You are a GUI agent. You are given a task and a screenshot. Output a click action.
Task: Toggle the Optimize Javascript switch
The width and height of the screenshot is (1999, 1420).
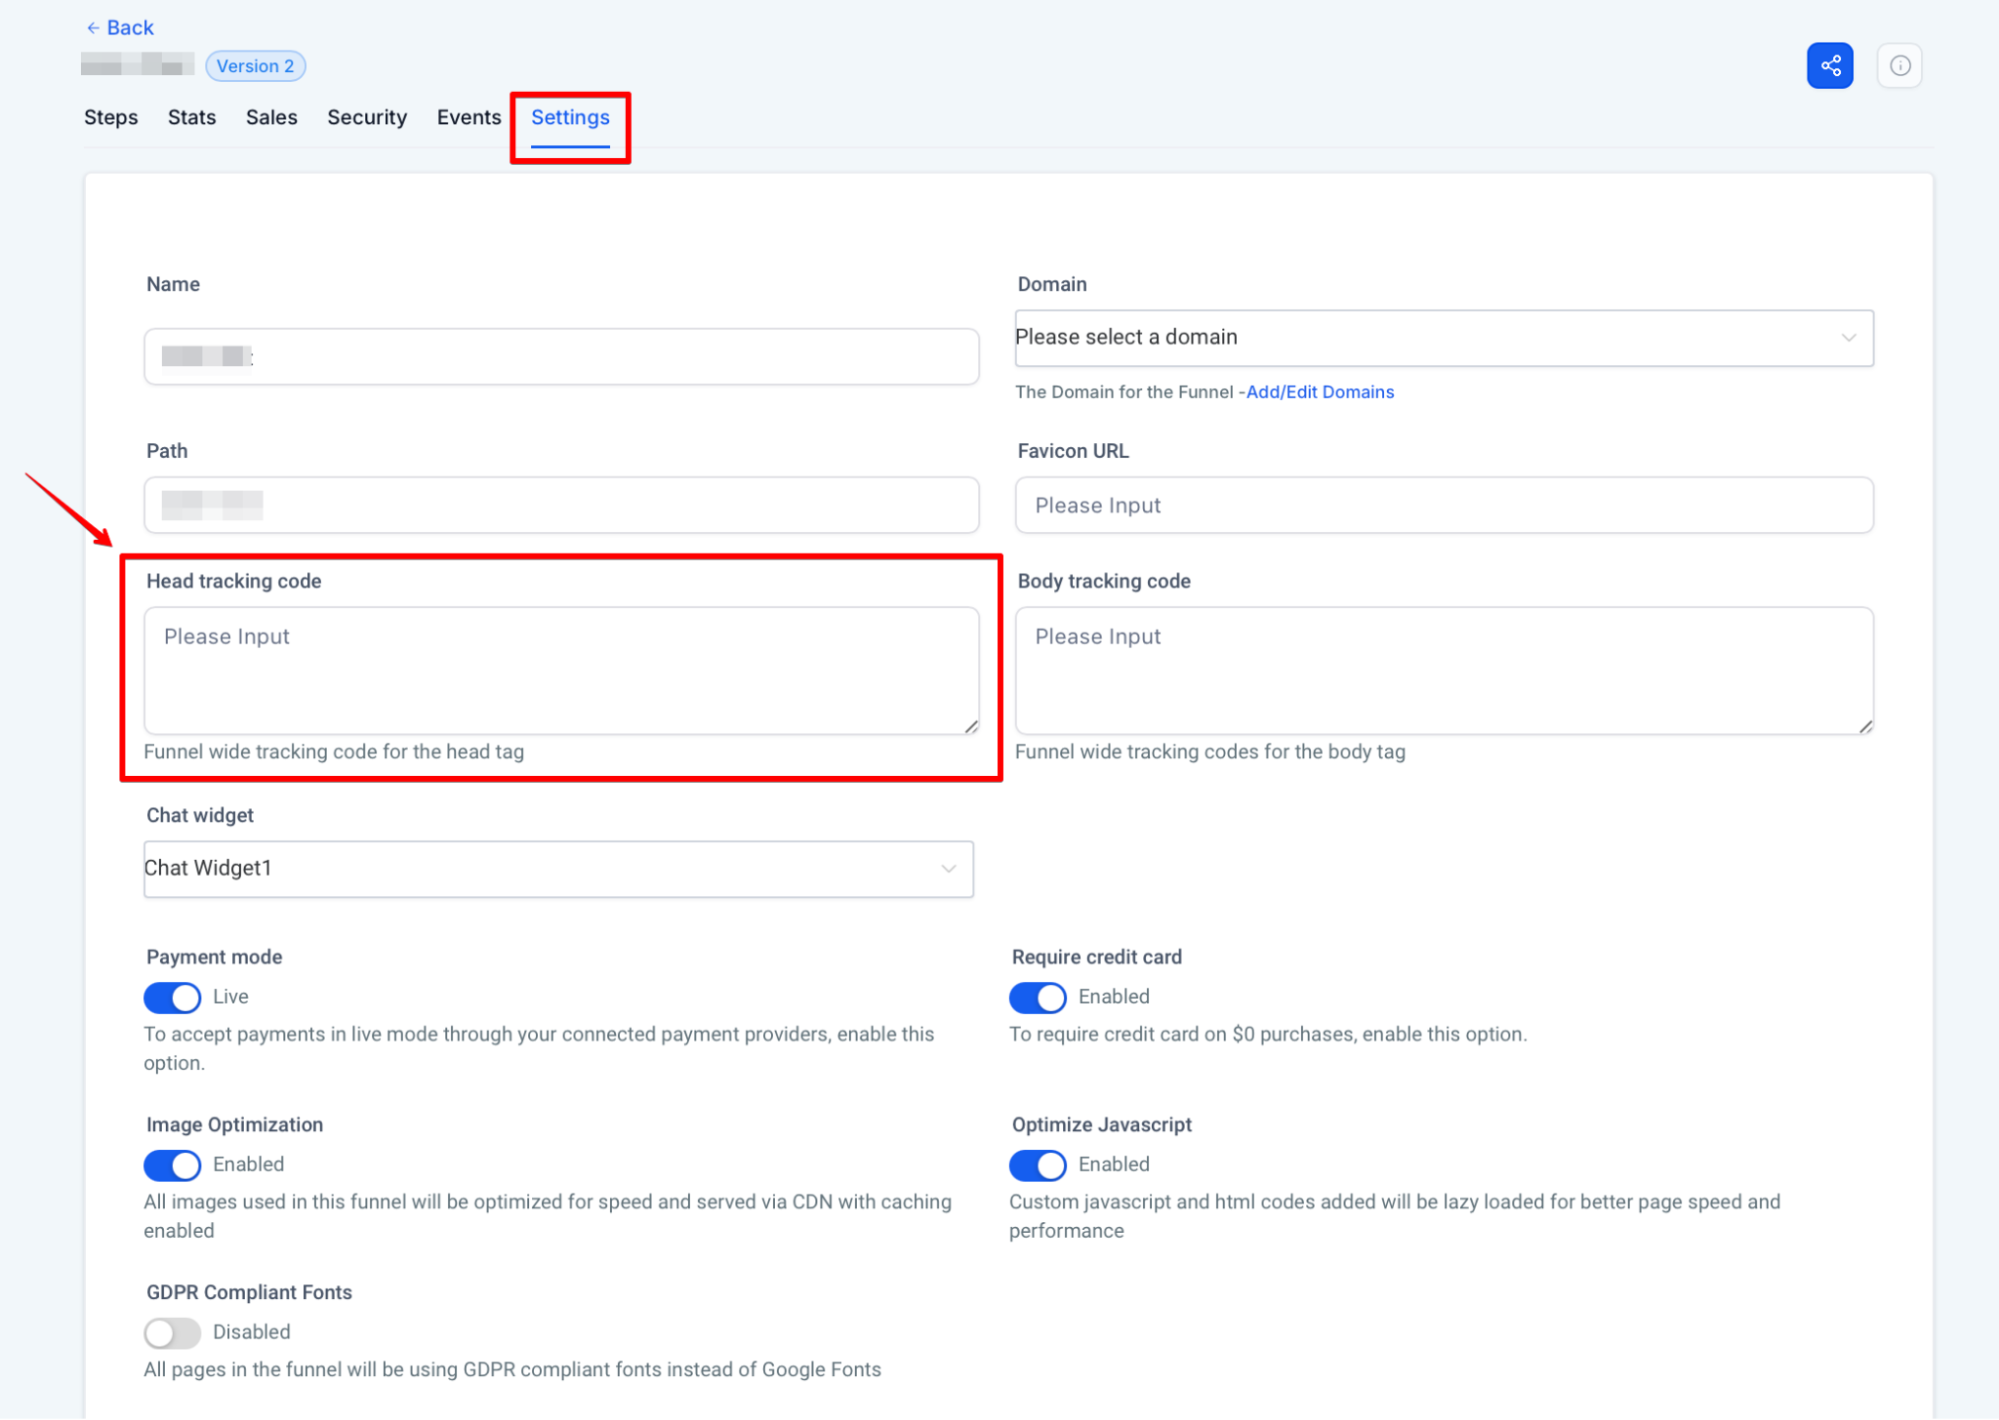pos(1037,1165)
